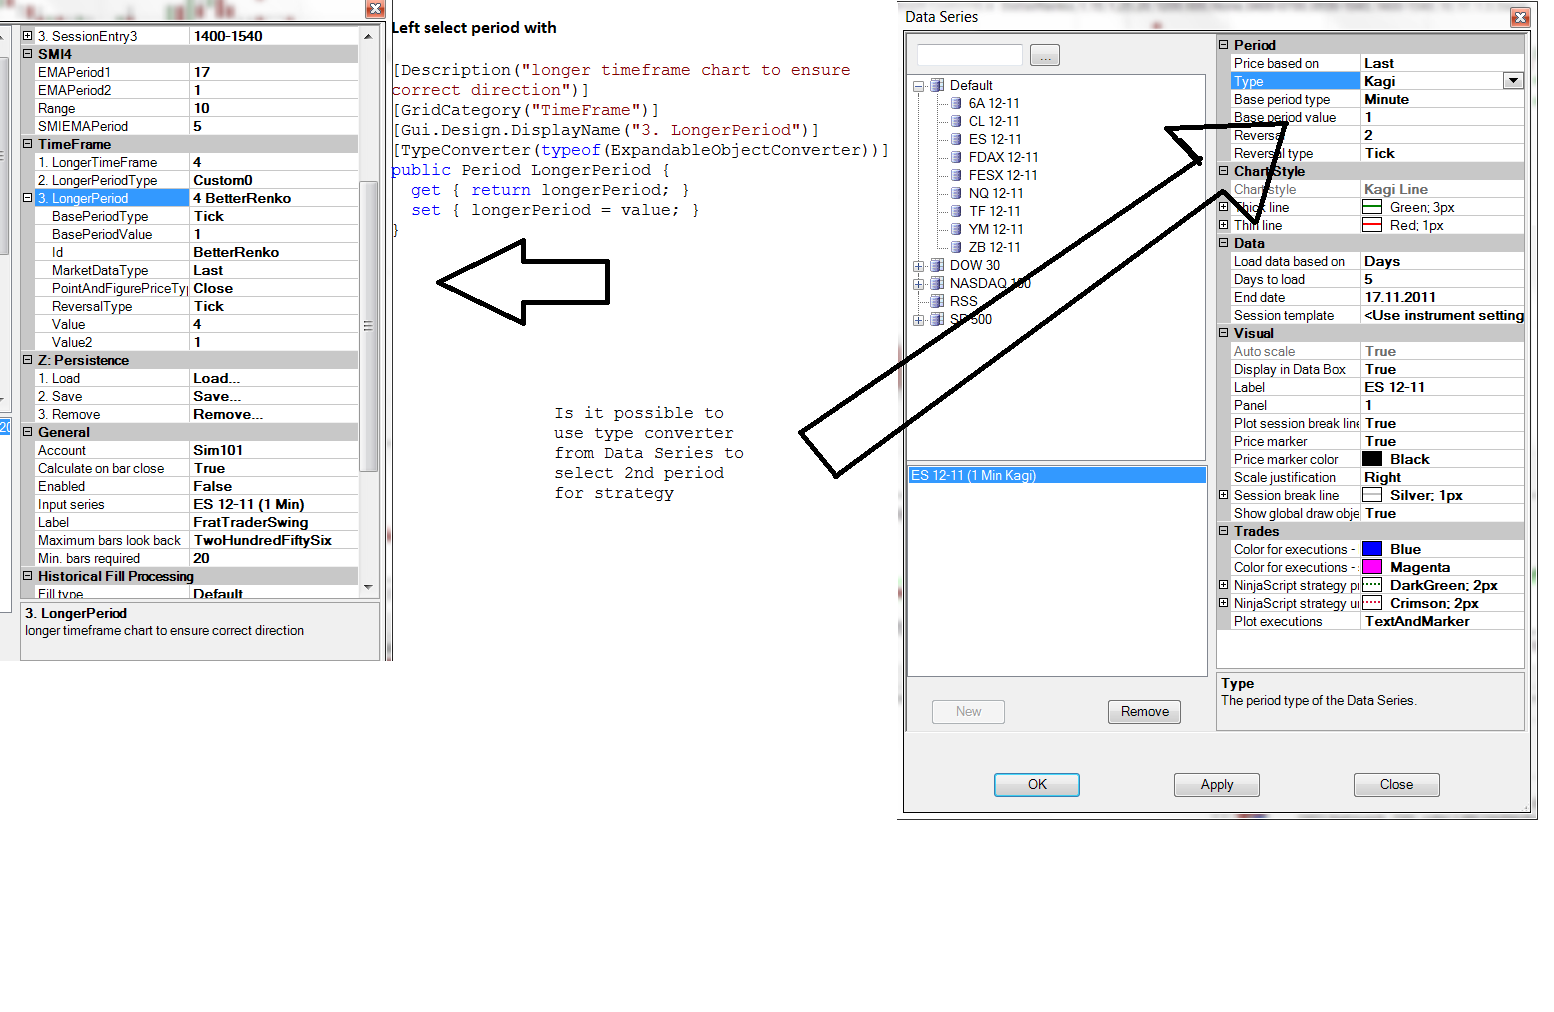Viewport: 1554px width, 1012px height.
Task: Collapse the TimeFrame category
Action: (28, 144)
